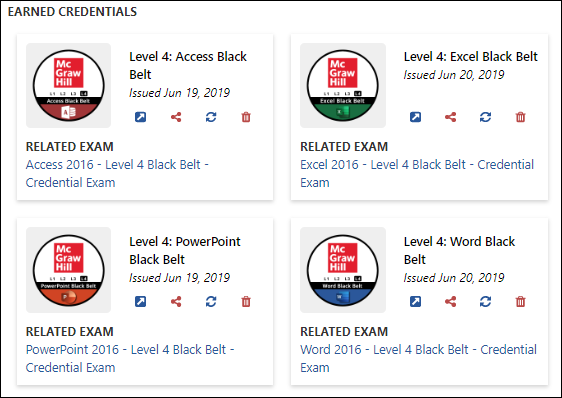The height and width of the screenshot is (398, 562).
Task: Open the Excel Black Belt credential externally
Action: coord(415,117)
